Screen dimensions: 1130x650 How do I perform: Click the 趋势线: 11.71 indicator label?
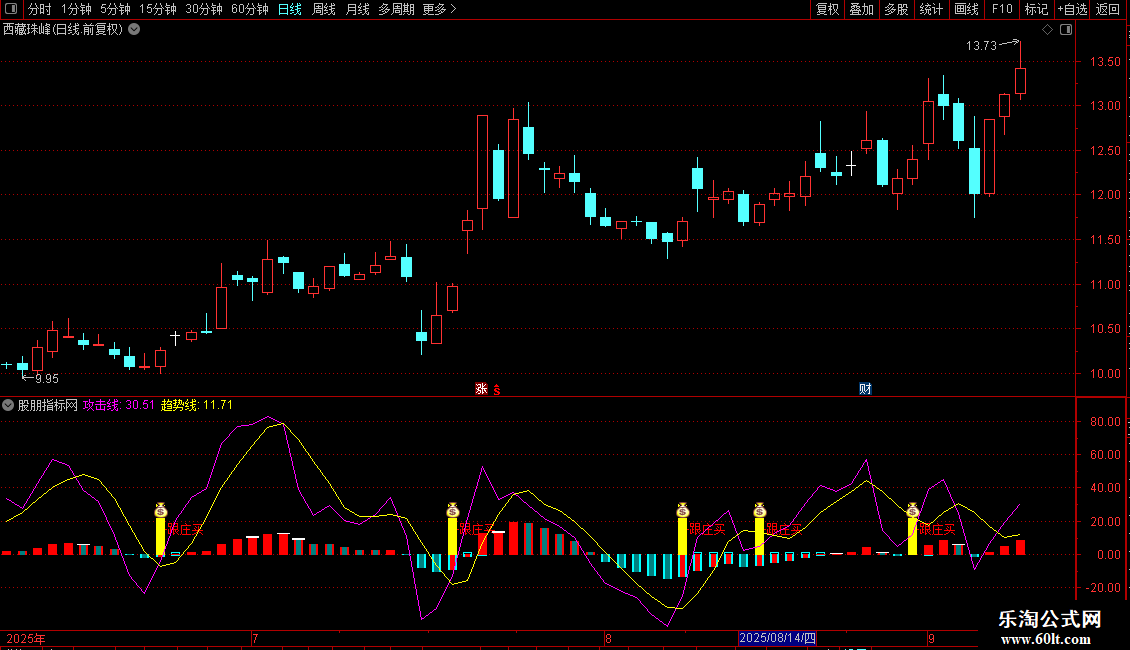tap(197, 405)
